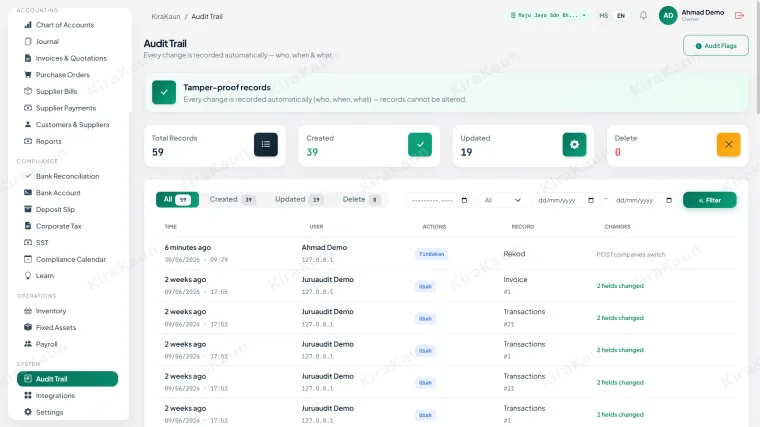
Task: Click the Tindakan action badge
Action: (431, 254)
